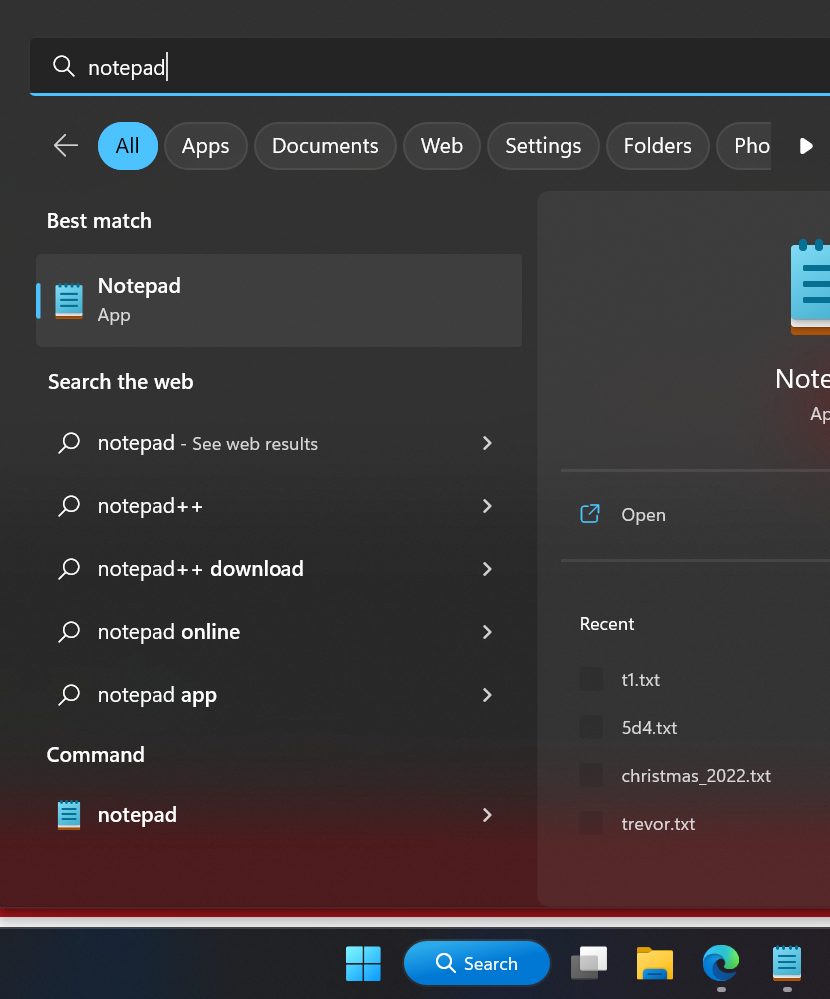The image size is (830, 999).
Task: Click the Open external-link icon
Action: pyautogui.click(x=590, y=514)
